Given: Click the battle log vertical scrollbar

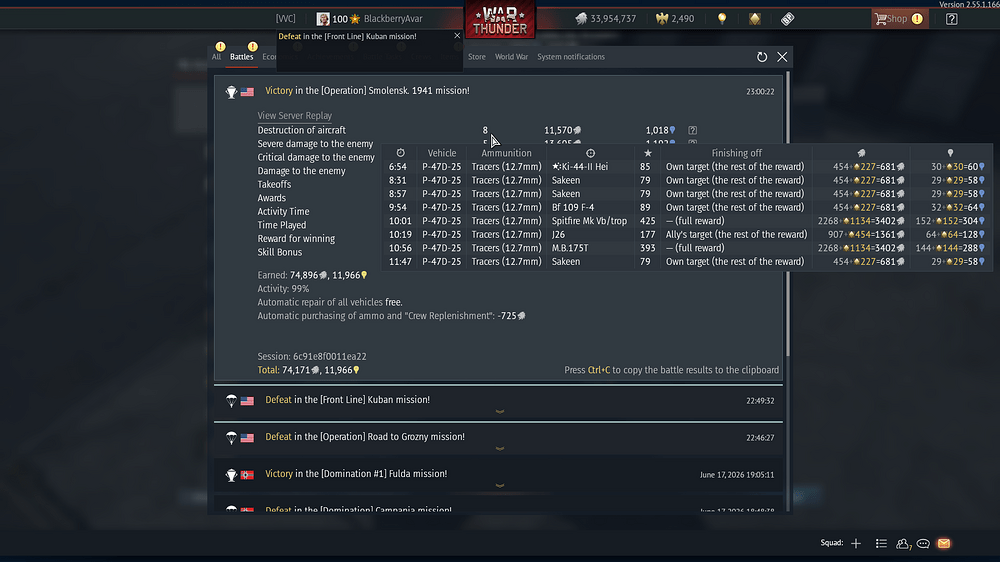Looking at the screenshot, I should point(788,214).
